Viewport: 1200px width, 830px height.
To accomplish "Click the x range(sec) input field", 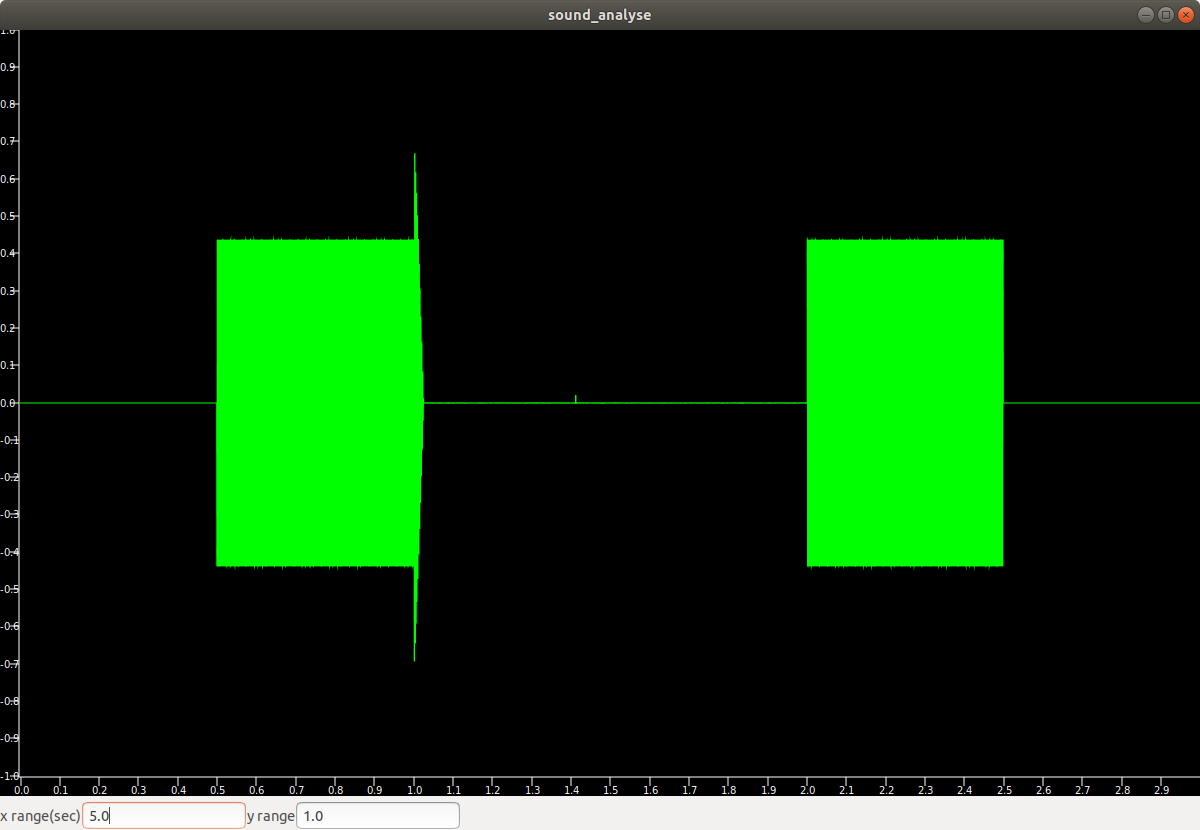I will [x=163, y=816].
